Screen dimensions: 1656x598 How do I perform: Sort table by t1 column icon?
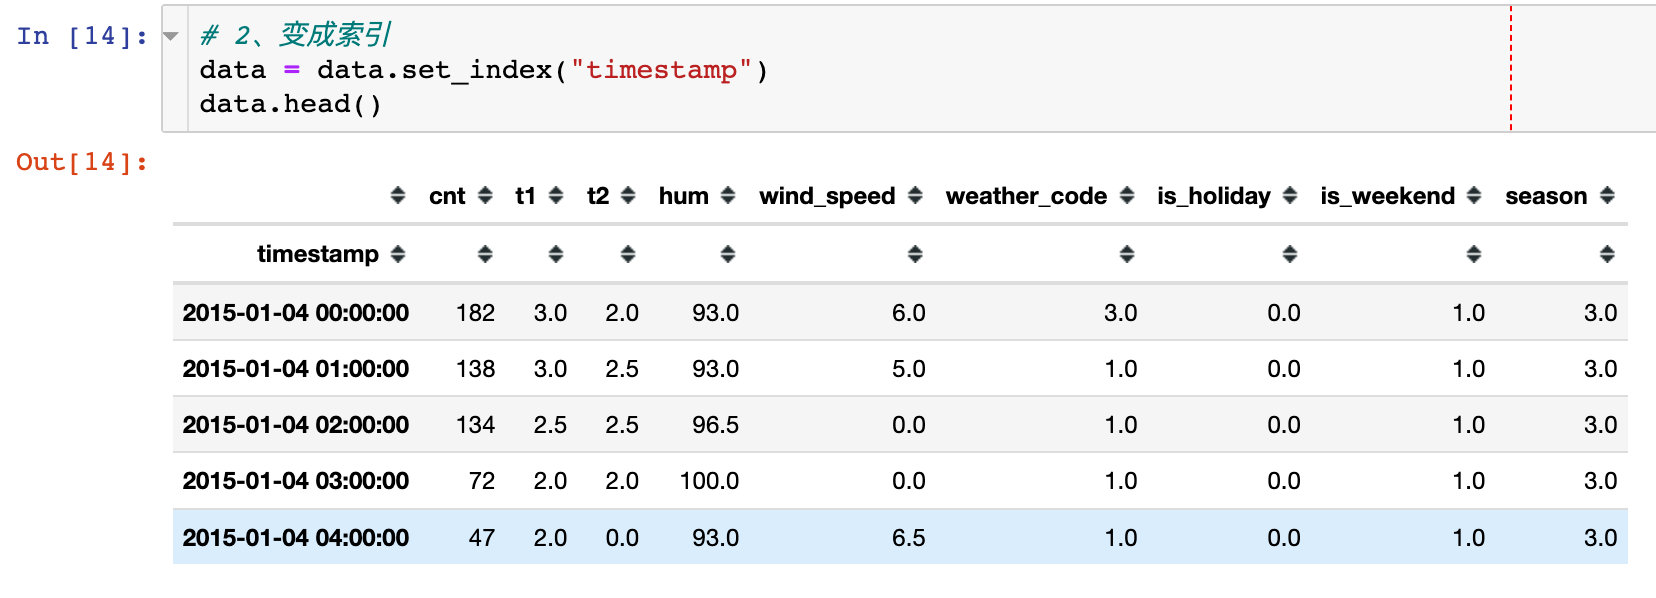(556, 196)
